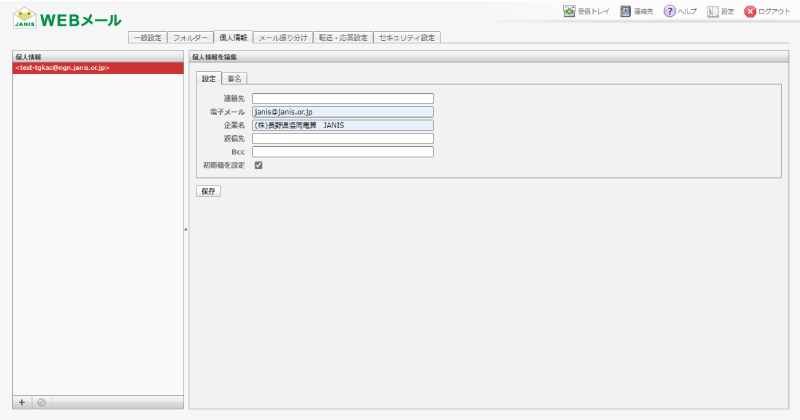The width and height of the screenshot is (800, 420).
Task: Click the 電子メール input field
Action: [343, 112]
